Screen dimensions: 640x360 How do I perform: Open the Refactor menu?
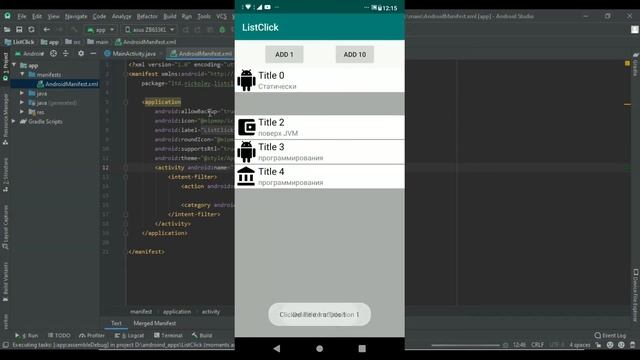pos(147,16)
